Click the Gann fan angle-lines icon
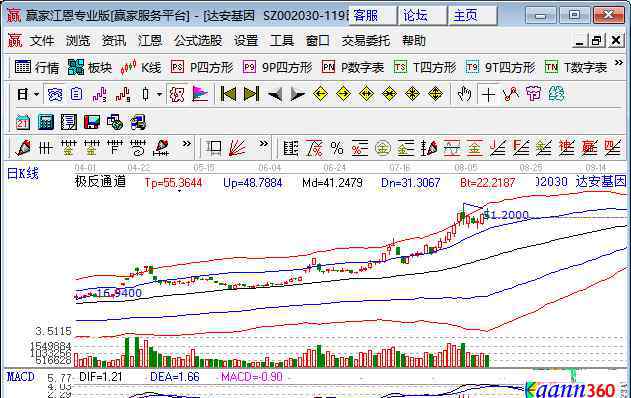This screenshot has height=398, width=631. (x=237, y=148)
